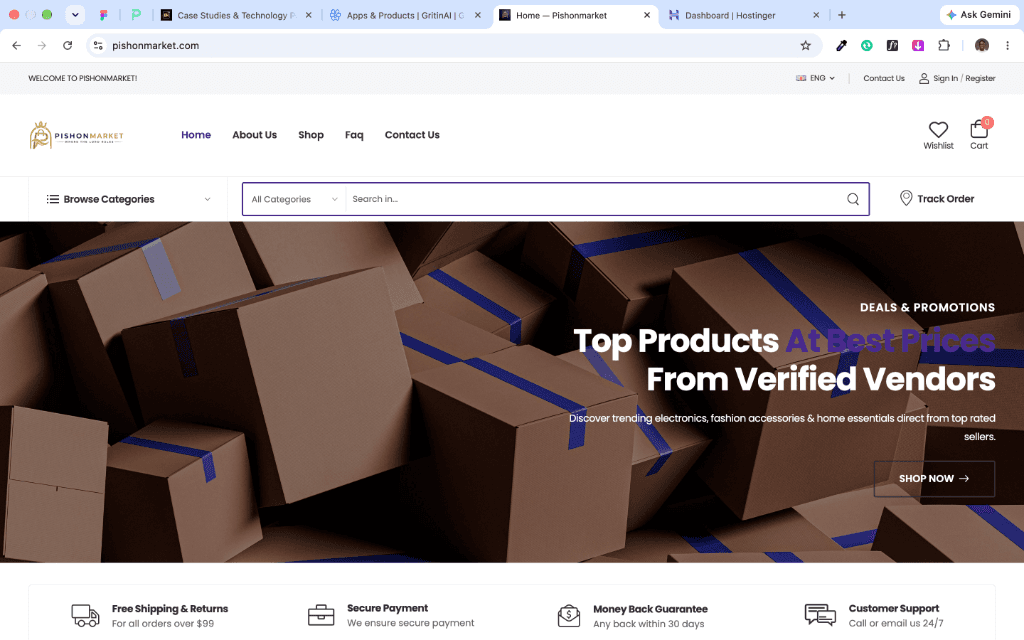Viewport: 1024px width, 640px height.
Task: Click the search magnifier icon
Action: pos(853,199)
